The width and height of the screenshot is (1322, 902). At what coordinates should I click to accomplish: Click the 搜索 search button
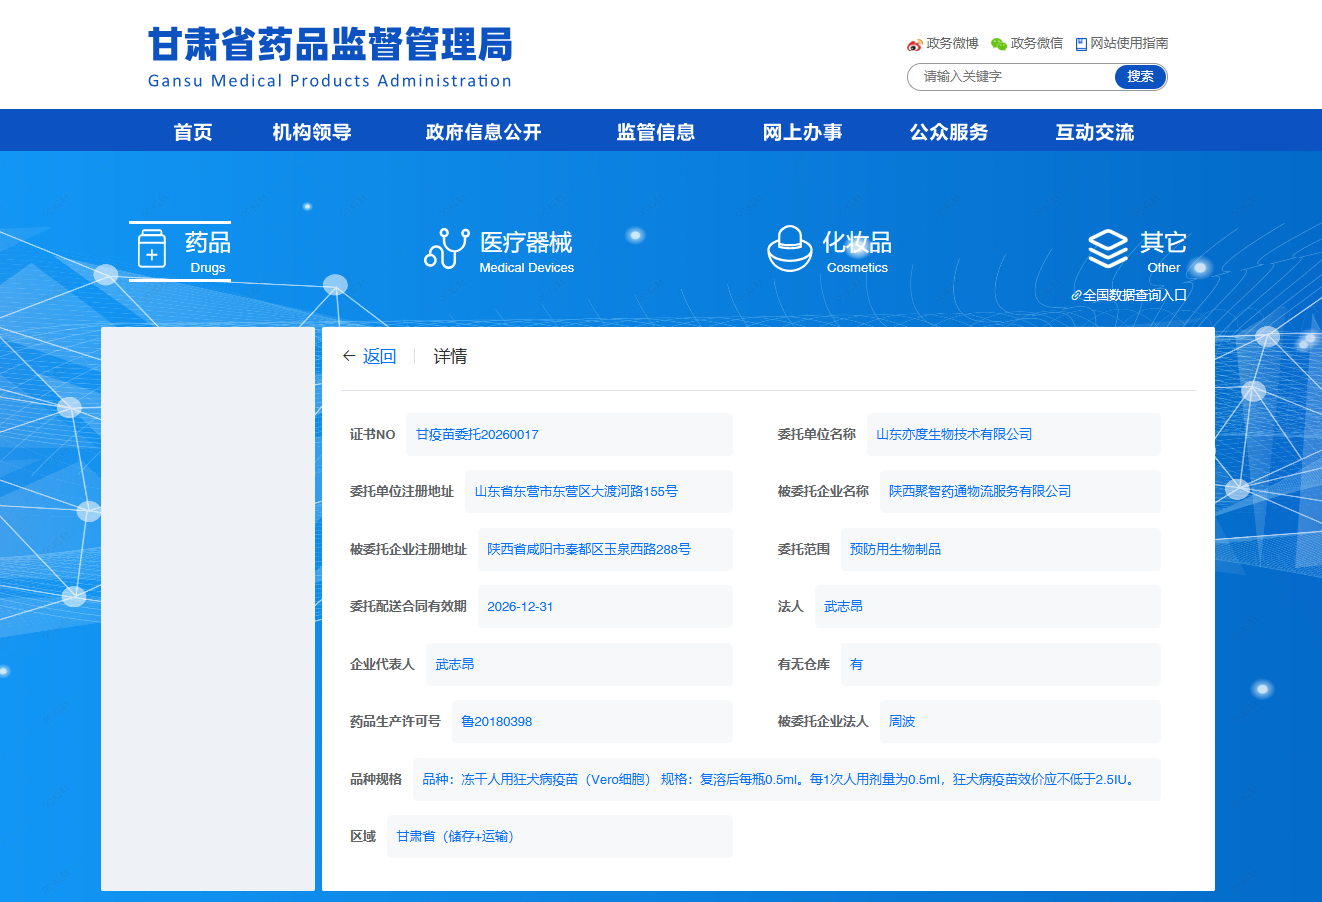tap(1140, 77)
